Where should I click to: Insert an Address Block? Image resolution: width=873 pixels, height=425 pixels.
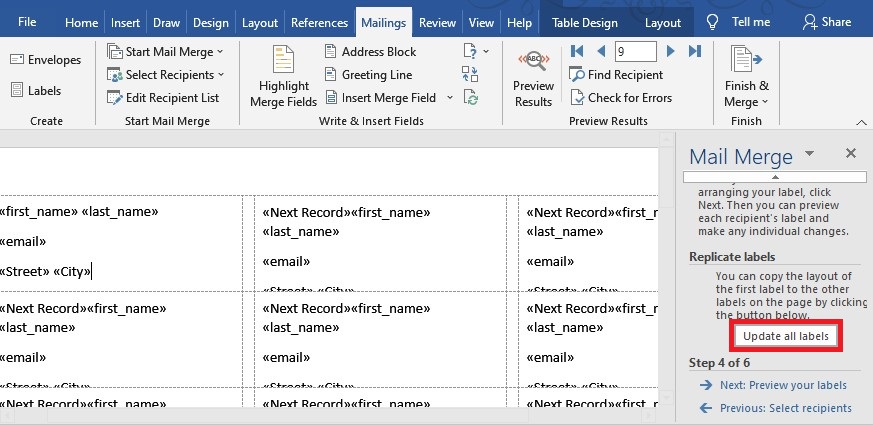pyautogui.click(x=370, y=52)
